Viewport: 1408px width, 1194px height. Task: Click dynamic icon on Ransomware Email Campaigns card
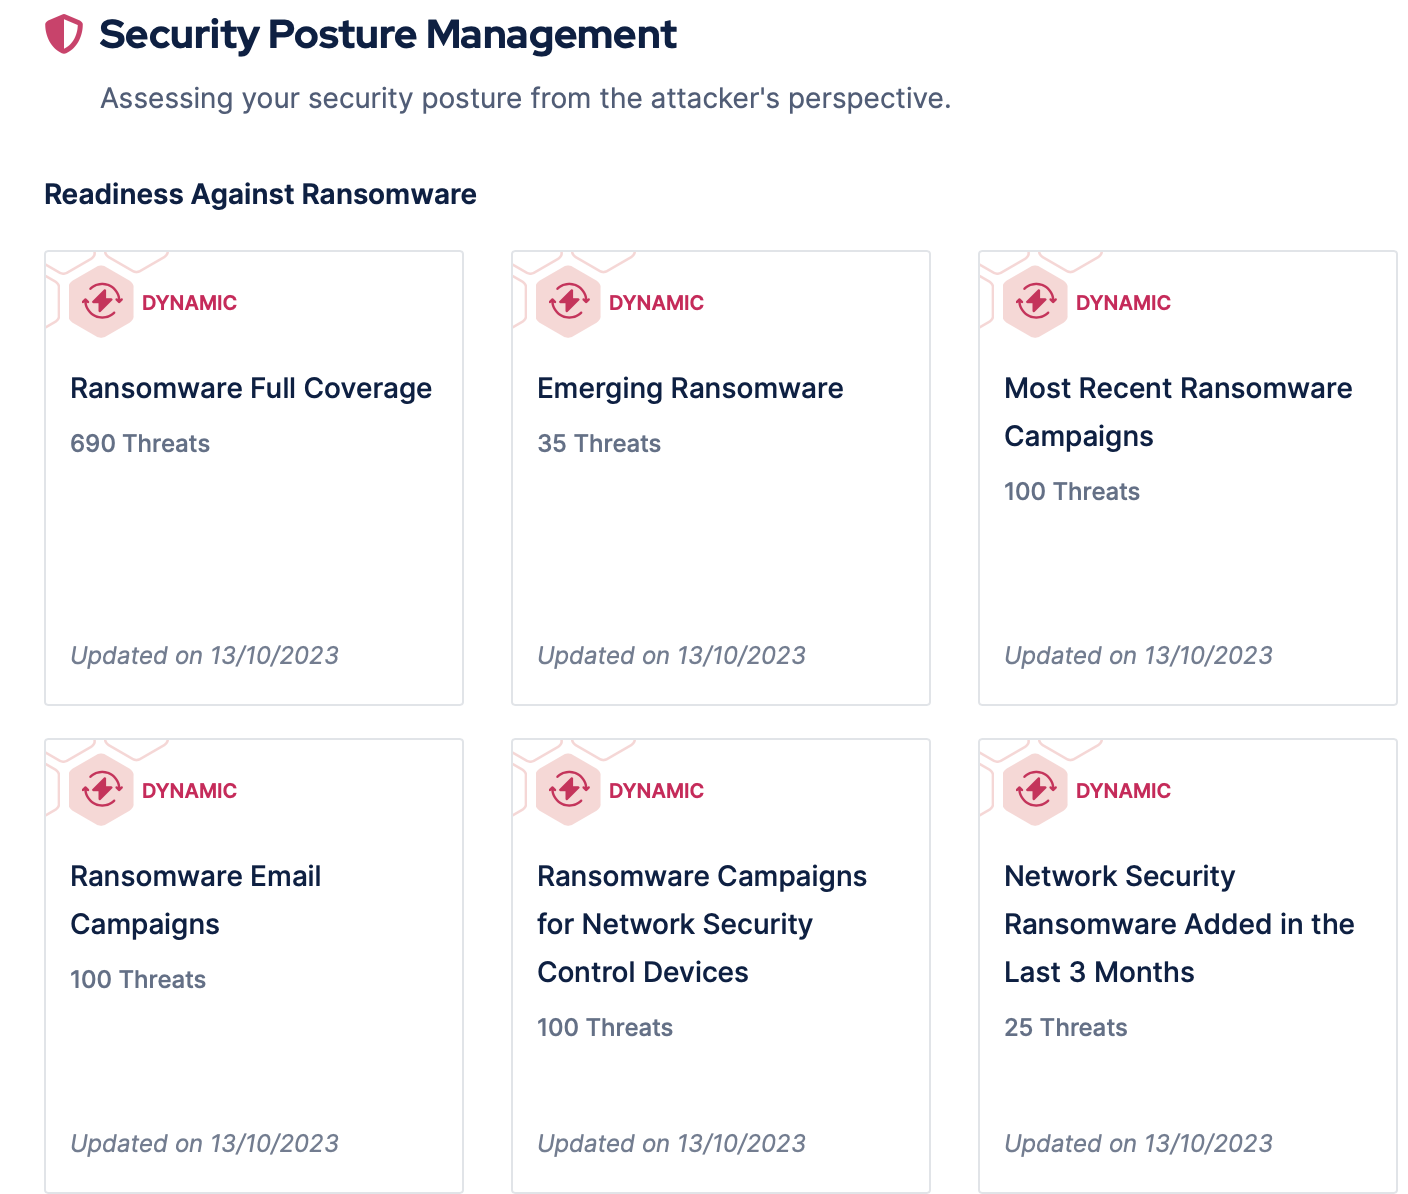101,790
